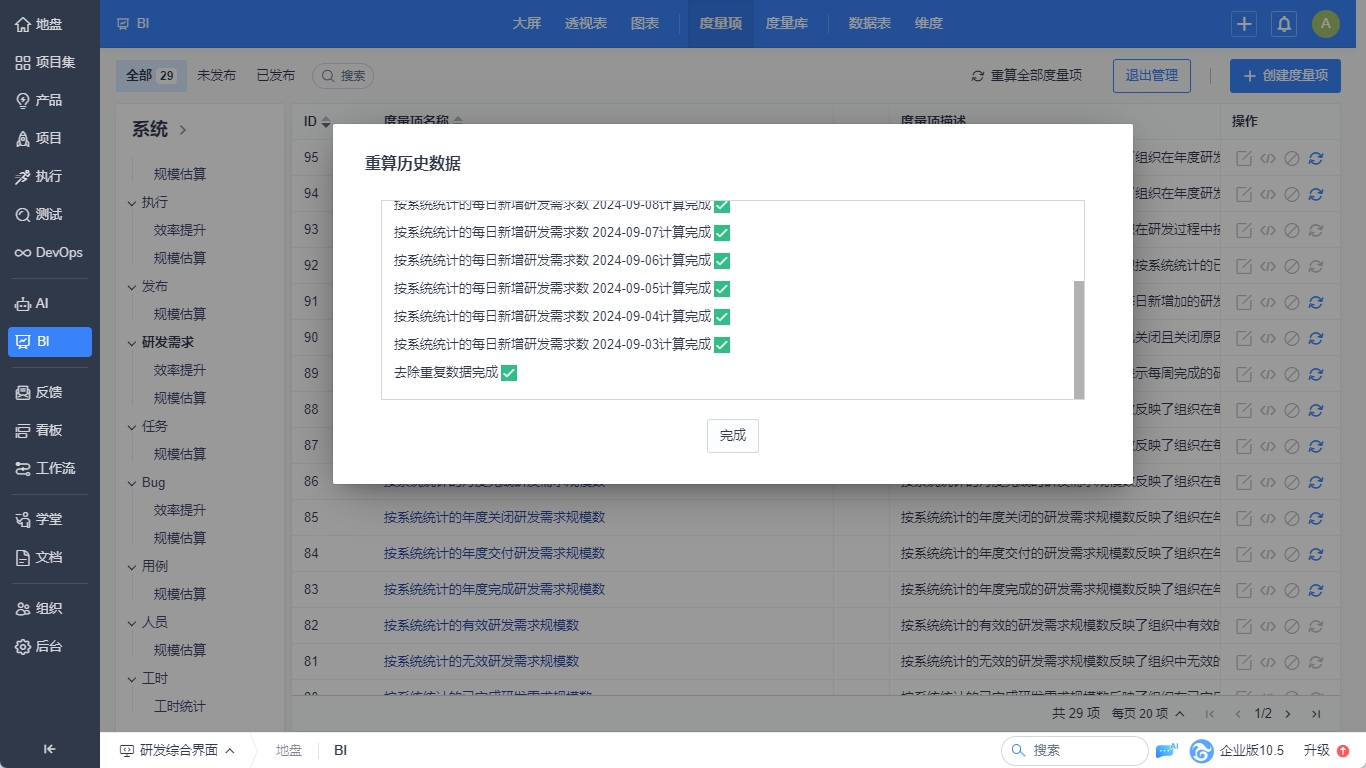Open the 研发综合界面 switcher dropdown
The height and width of the screenshot is (768, 1366).
coord(178,750)
